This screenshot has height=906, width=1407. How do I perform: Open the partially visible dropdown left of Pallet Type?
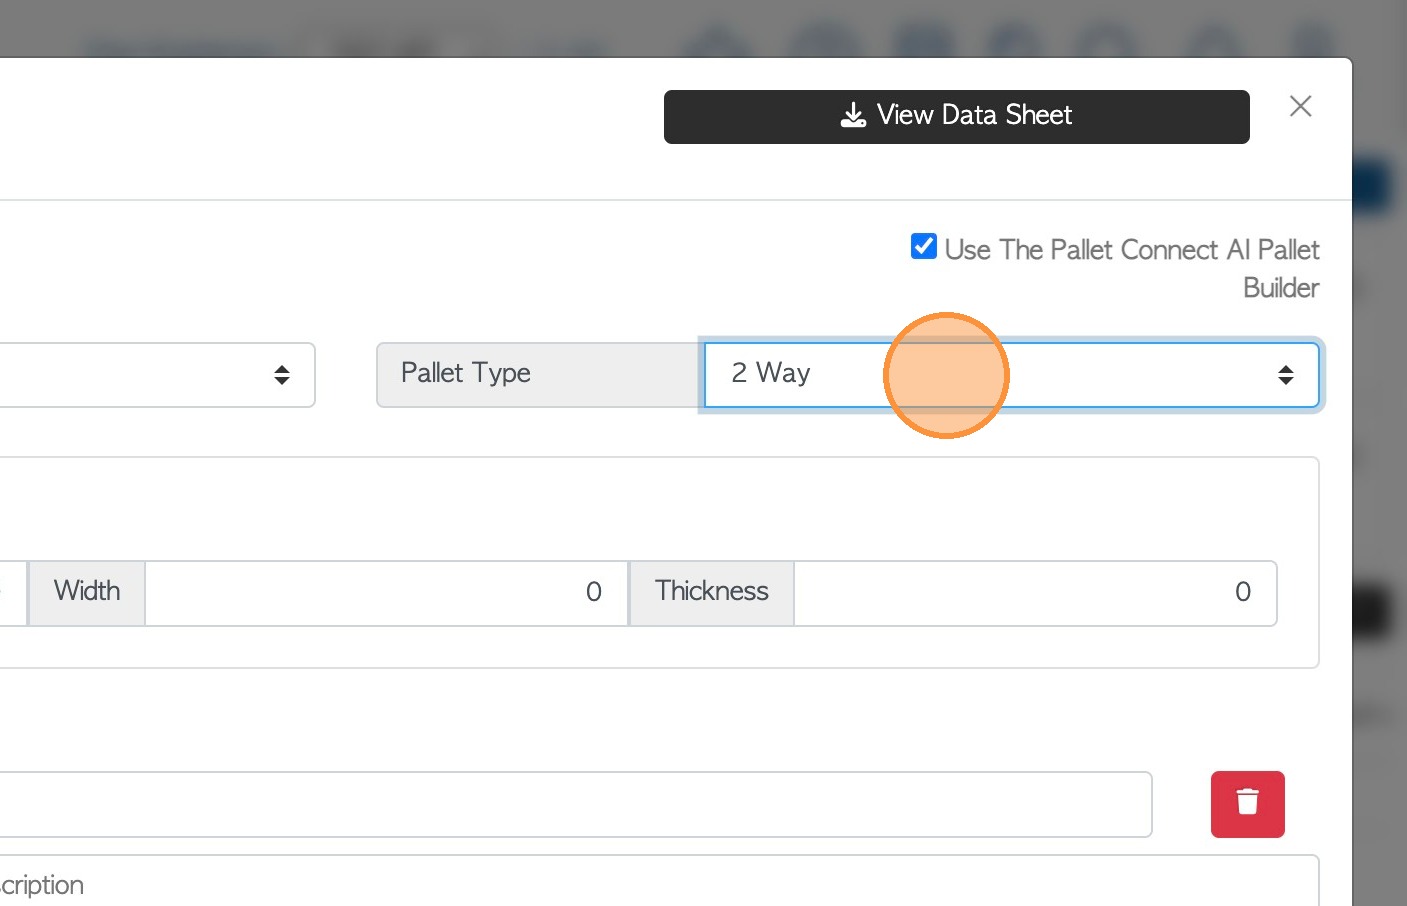[150, 375]
